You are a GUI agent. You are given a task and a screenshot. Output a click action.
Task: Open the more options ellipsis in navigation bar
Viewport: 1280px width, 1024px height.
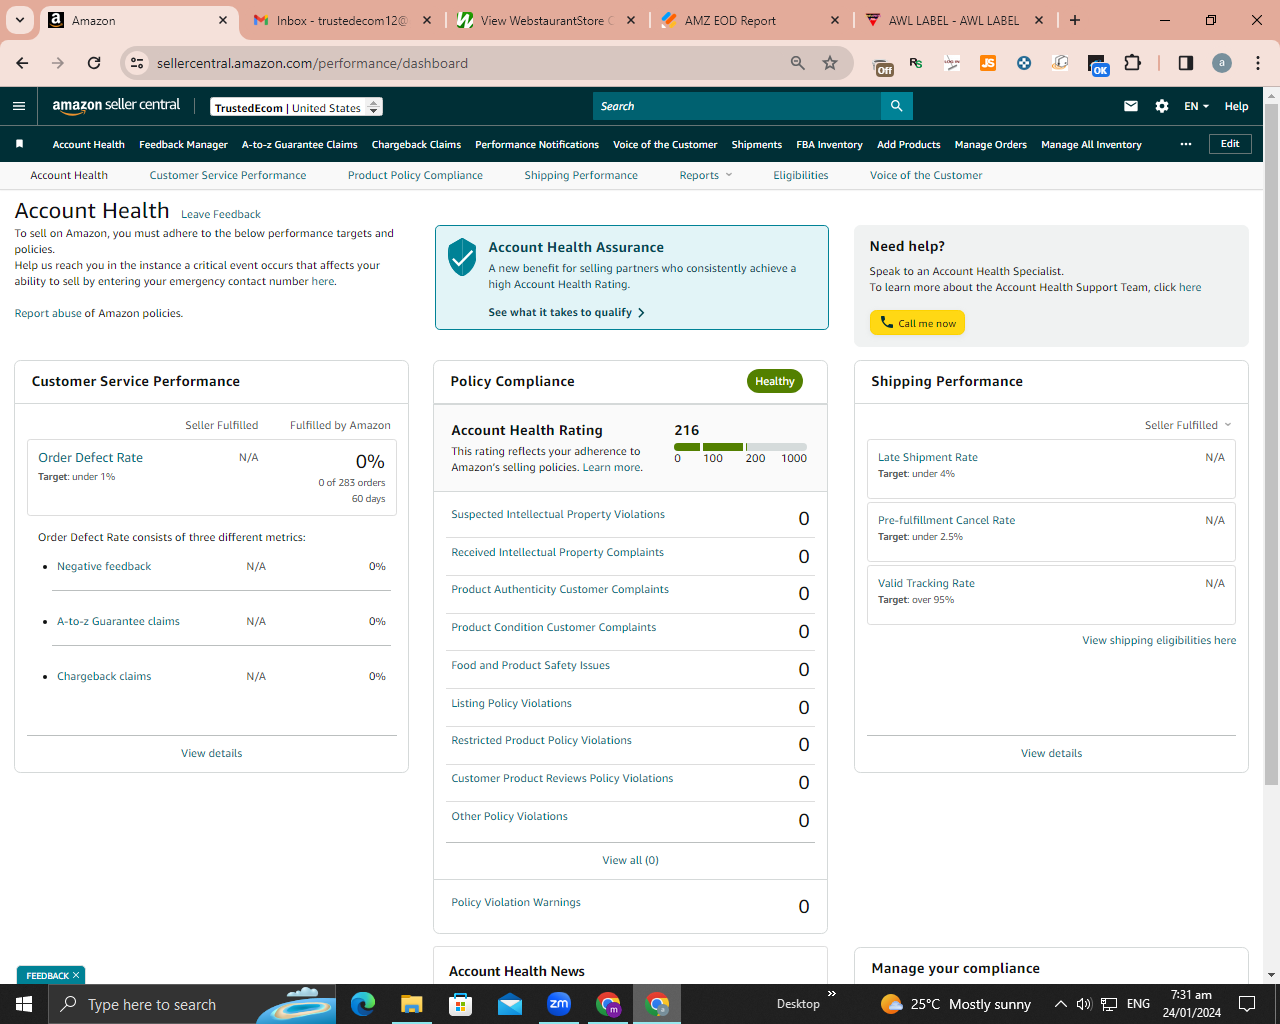[1186, 144]
